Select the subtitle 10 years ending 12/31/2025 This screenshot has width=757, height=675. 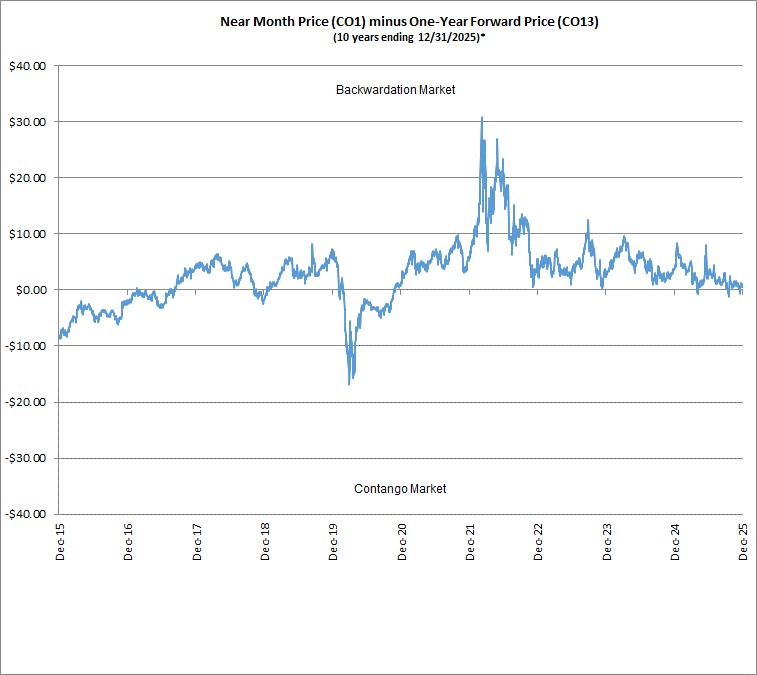pos(408,38)
